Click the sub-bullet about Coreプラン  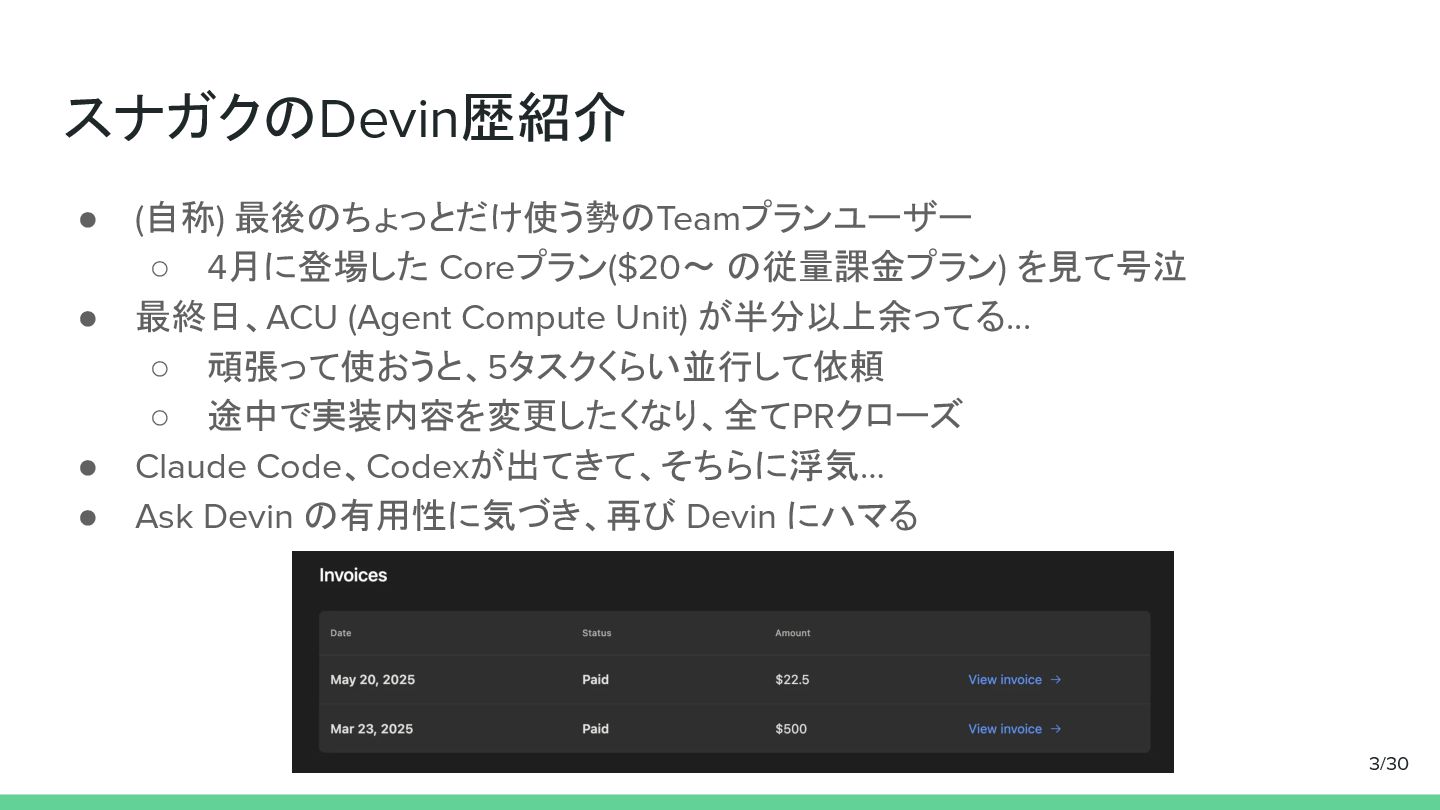click(x=696, y=267)
